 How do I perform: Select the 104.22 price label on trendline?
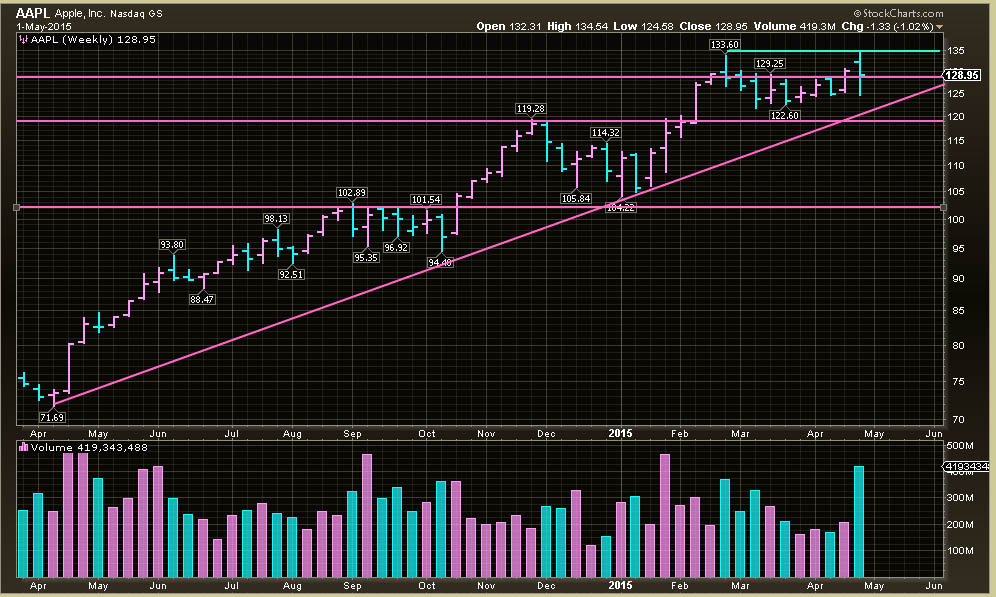tap(621, 208)
